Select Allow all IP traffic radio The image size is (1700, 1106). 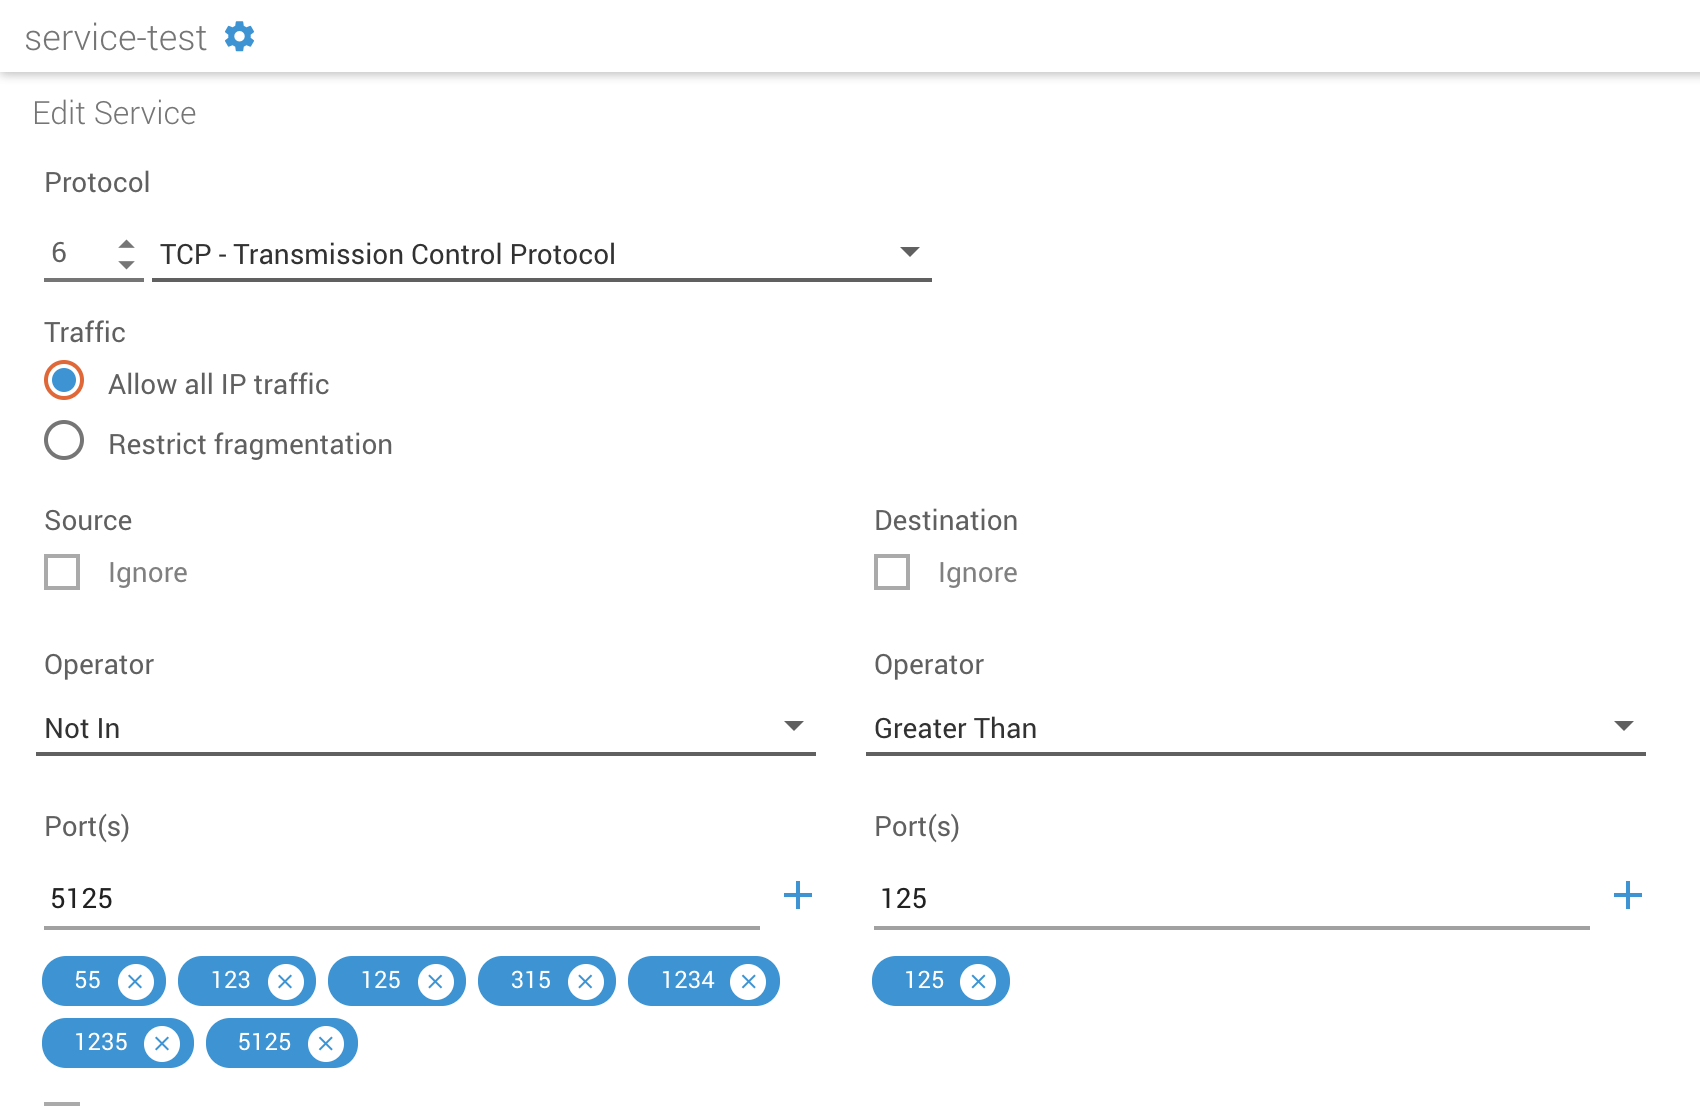[64, 381]
